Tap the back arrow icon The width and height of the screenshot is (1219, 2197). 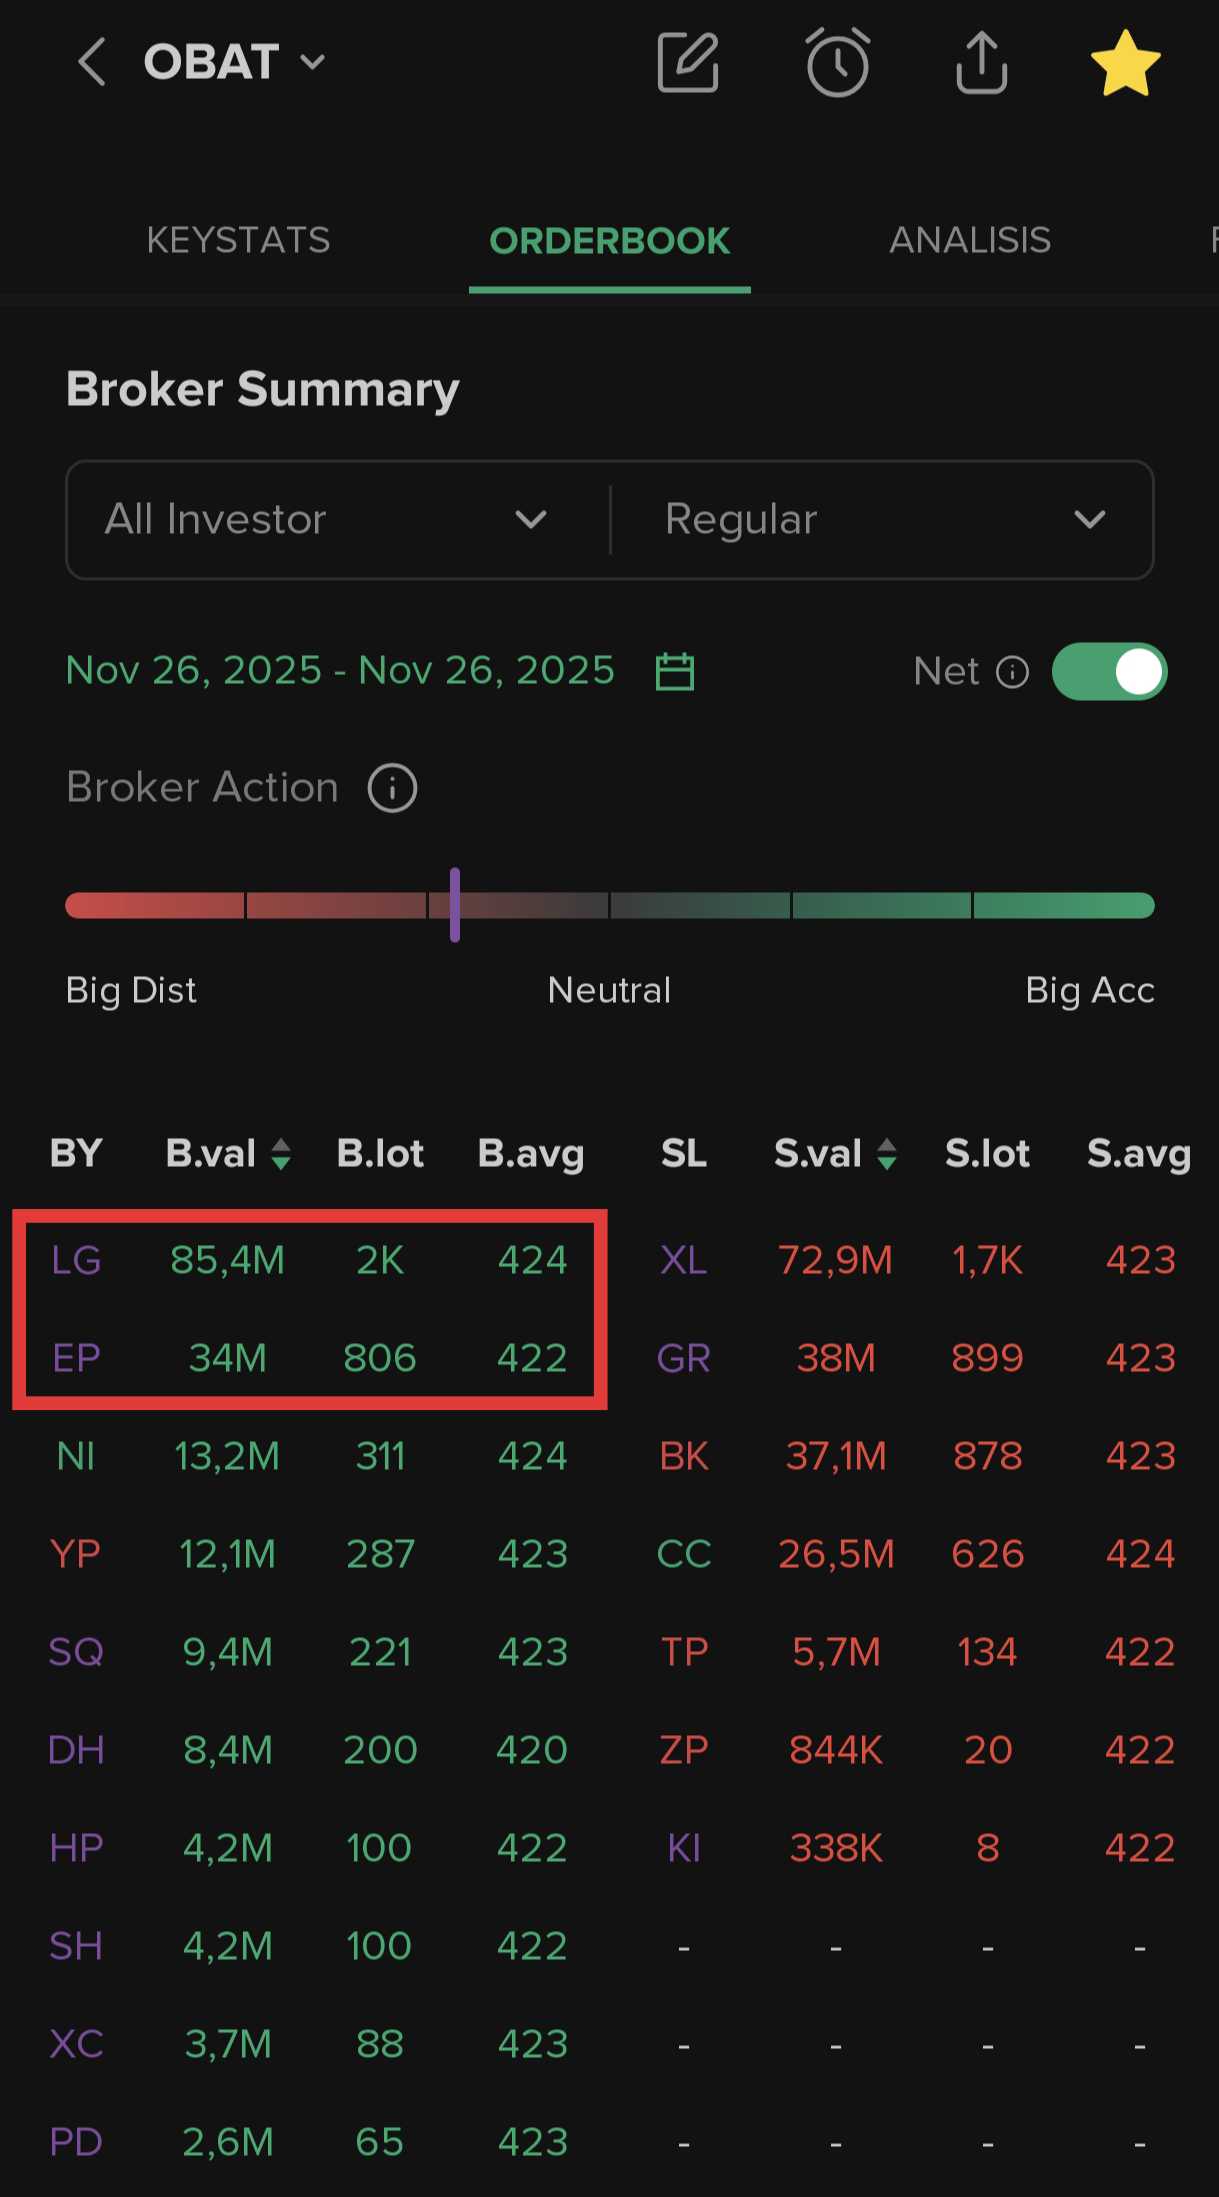[92, 62]
